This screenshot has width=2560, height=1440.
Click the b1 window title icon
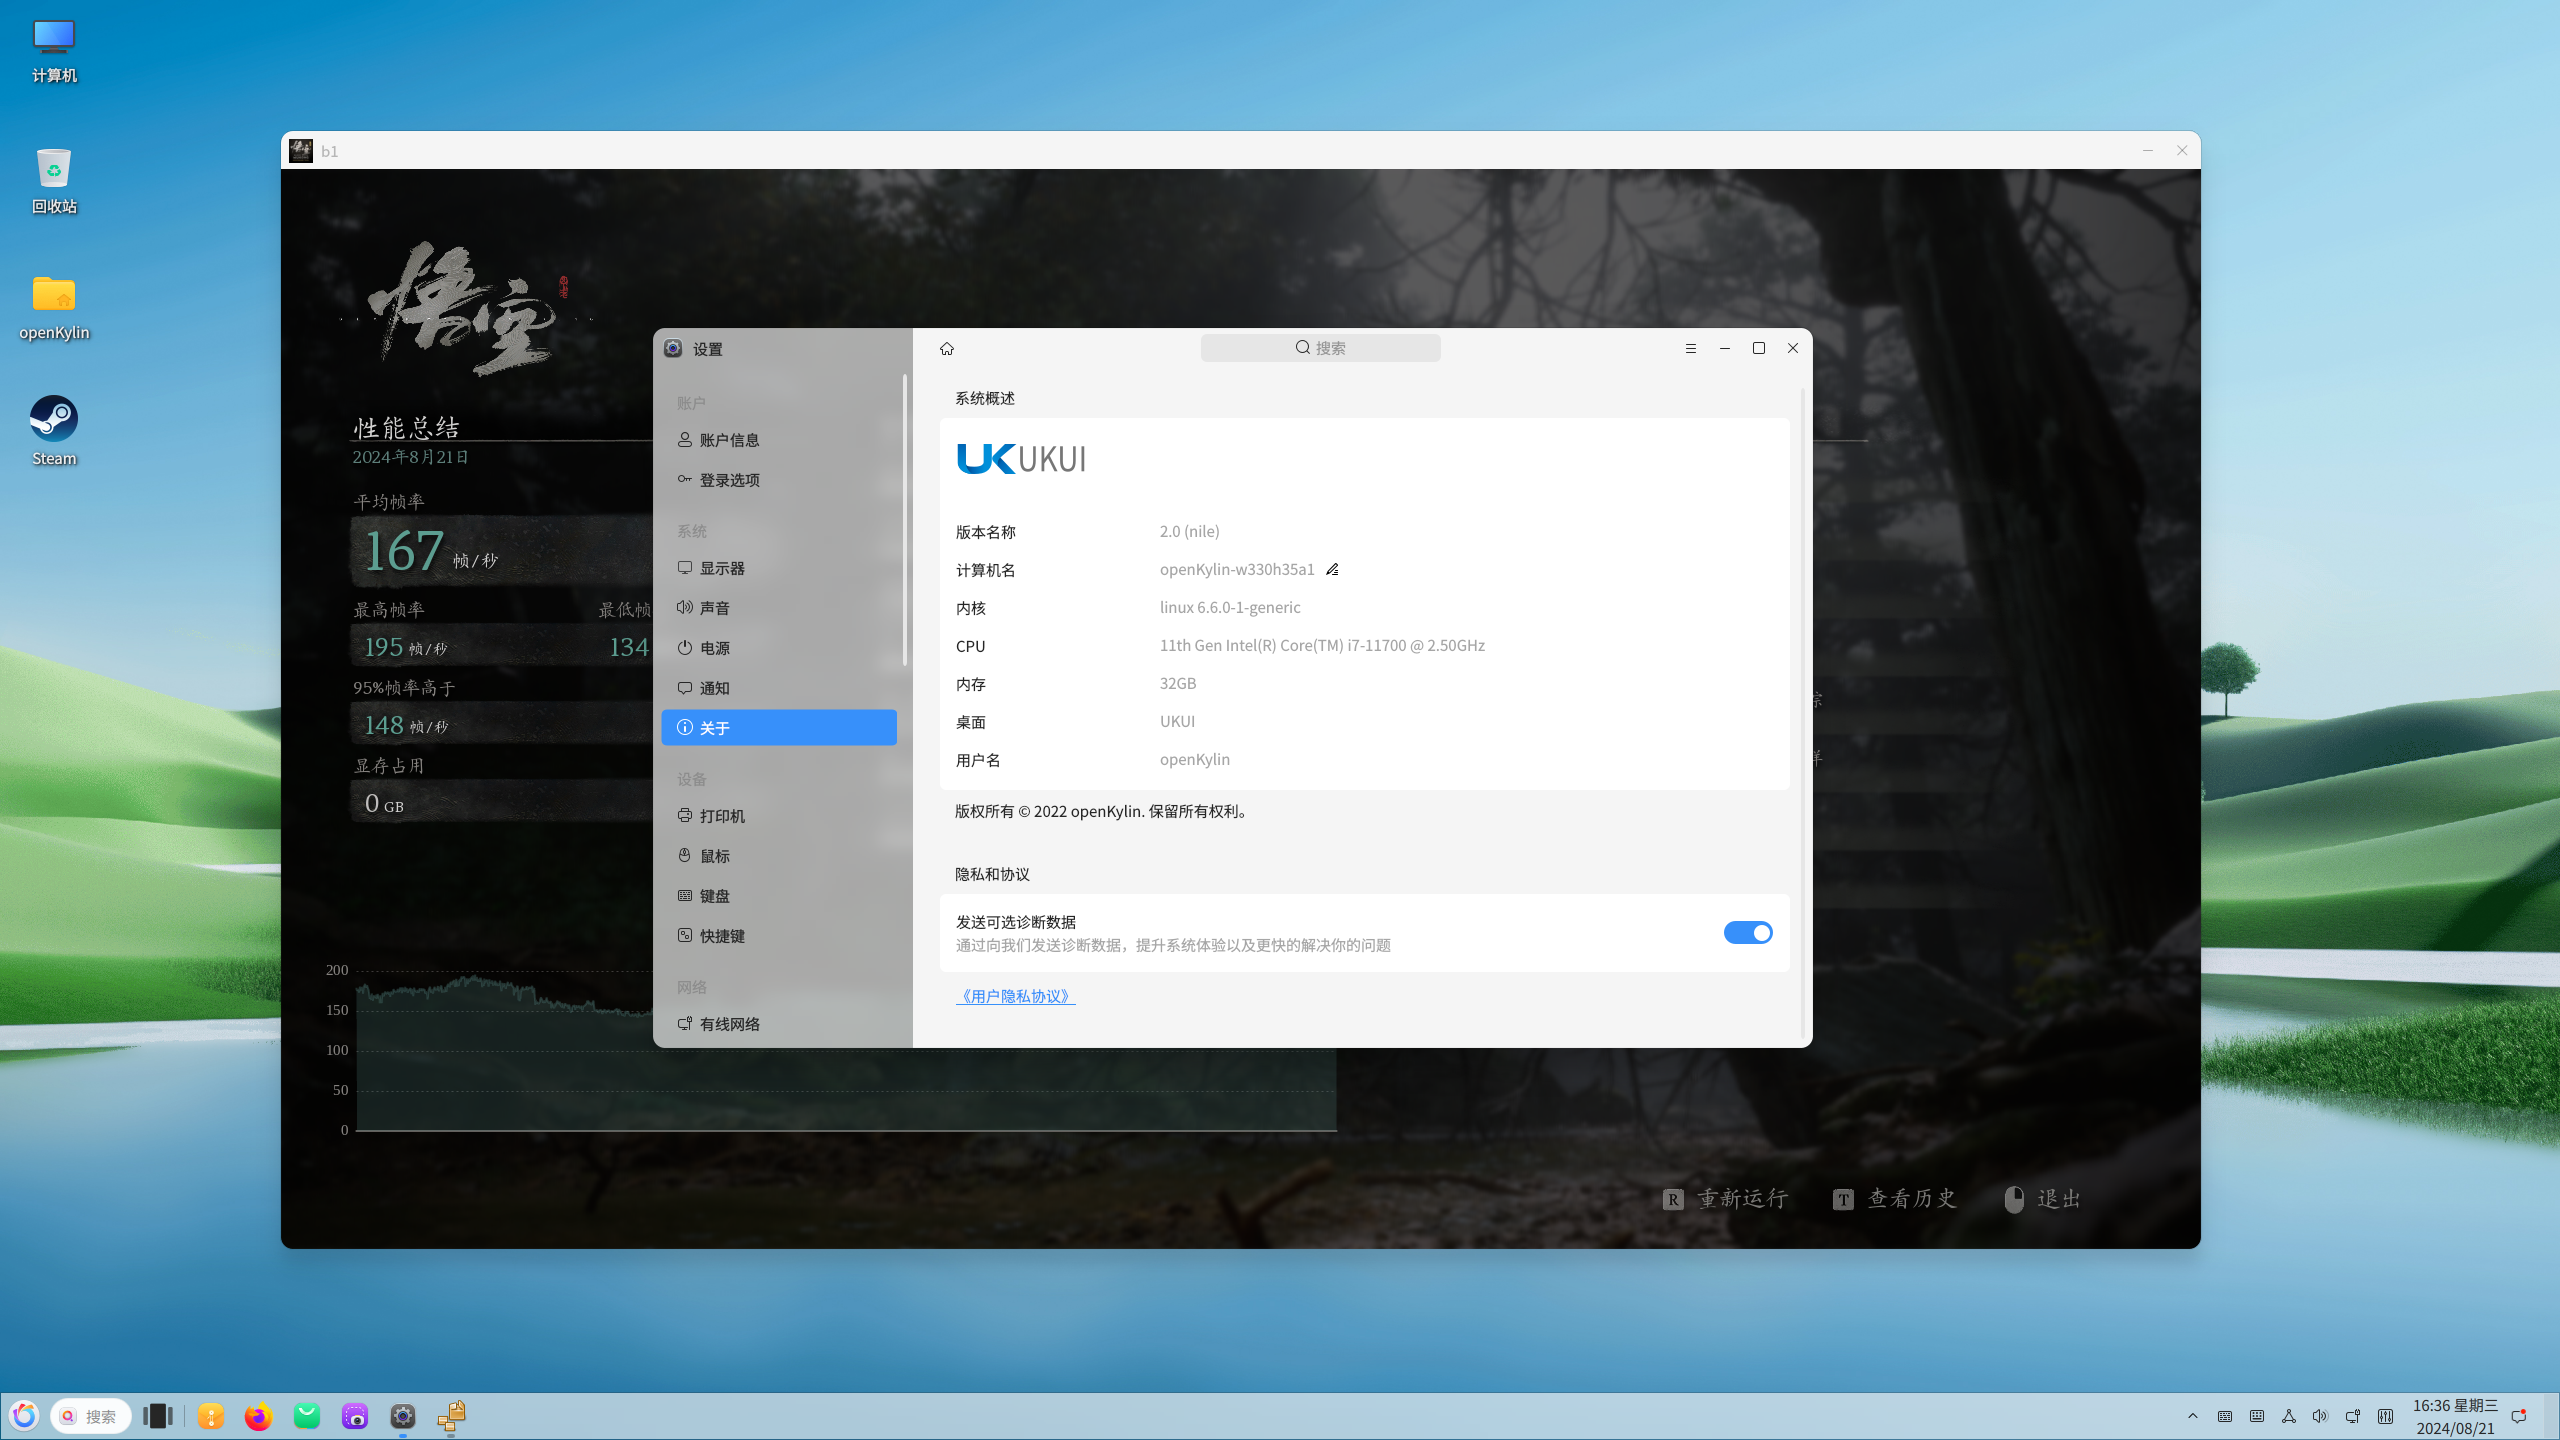[301, 151]
